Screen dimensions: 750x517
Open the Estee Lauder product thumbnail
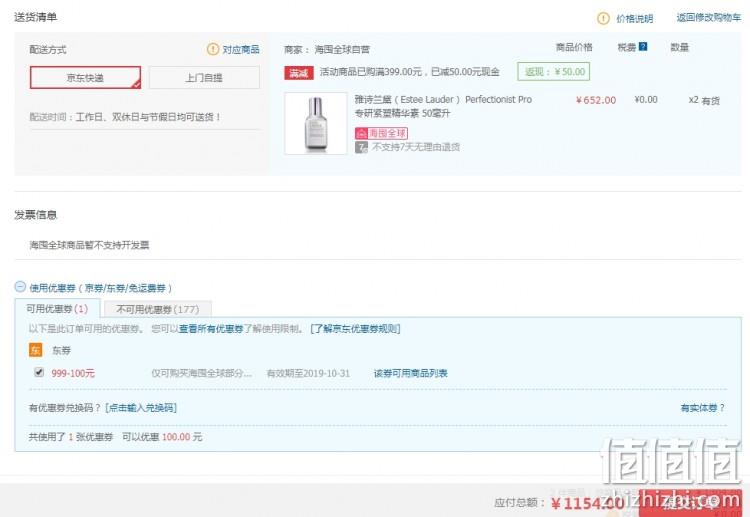(316, 123)
